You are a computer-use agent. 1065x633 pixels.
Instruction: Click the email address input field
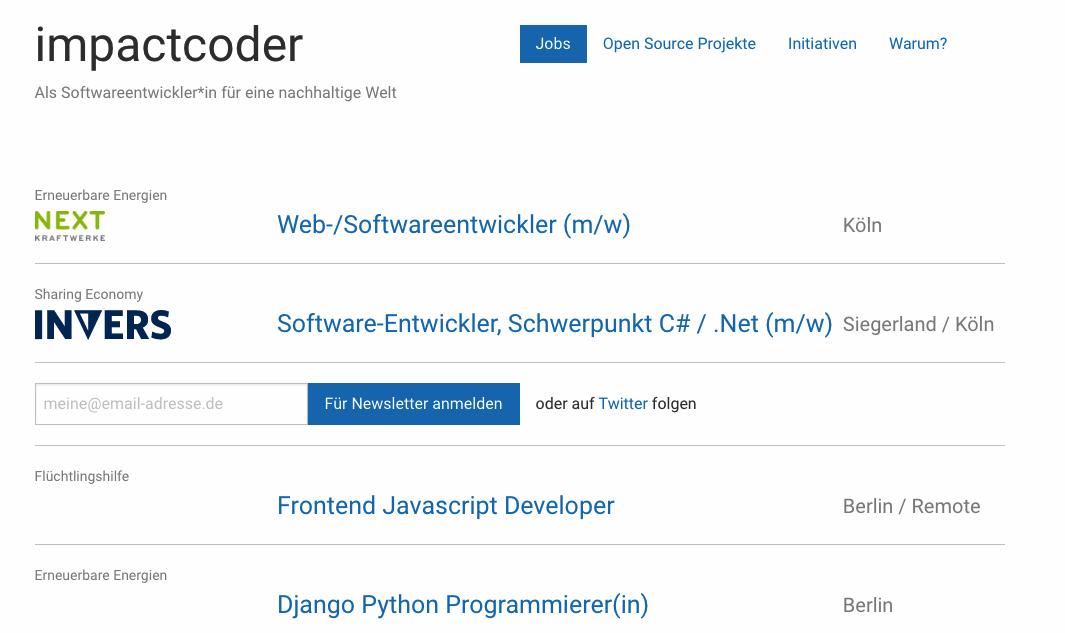point(170,403)
